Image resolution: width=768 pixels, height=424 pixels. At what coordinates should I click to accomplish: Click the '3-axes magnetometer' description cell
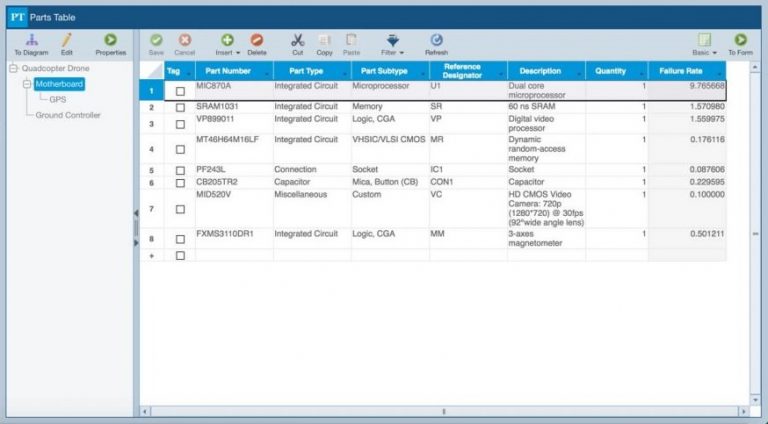click(547, 238)
